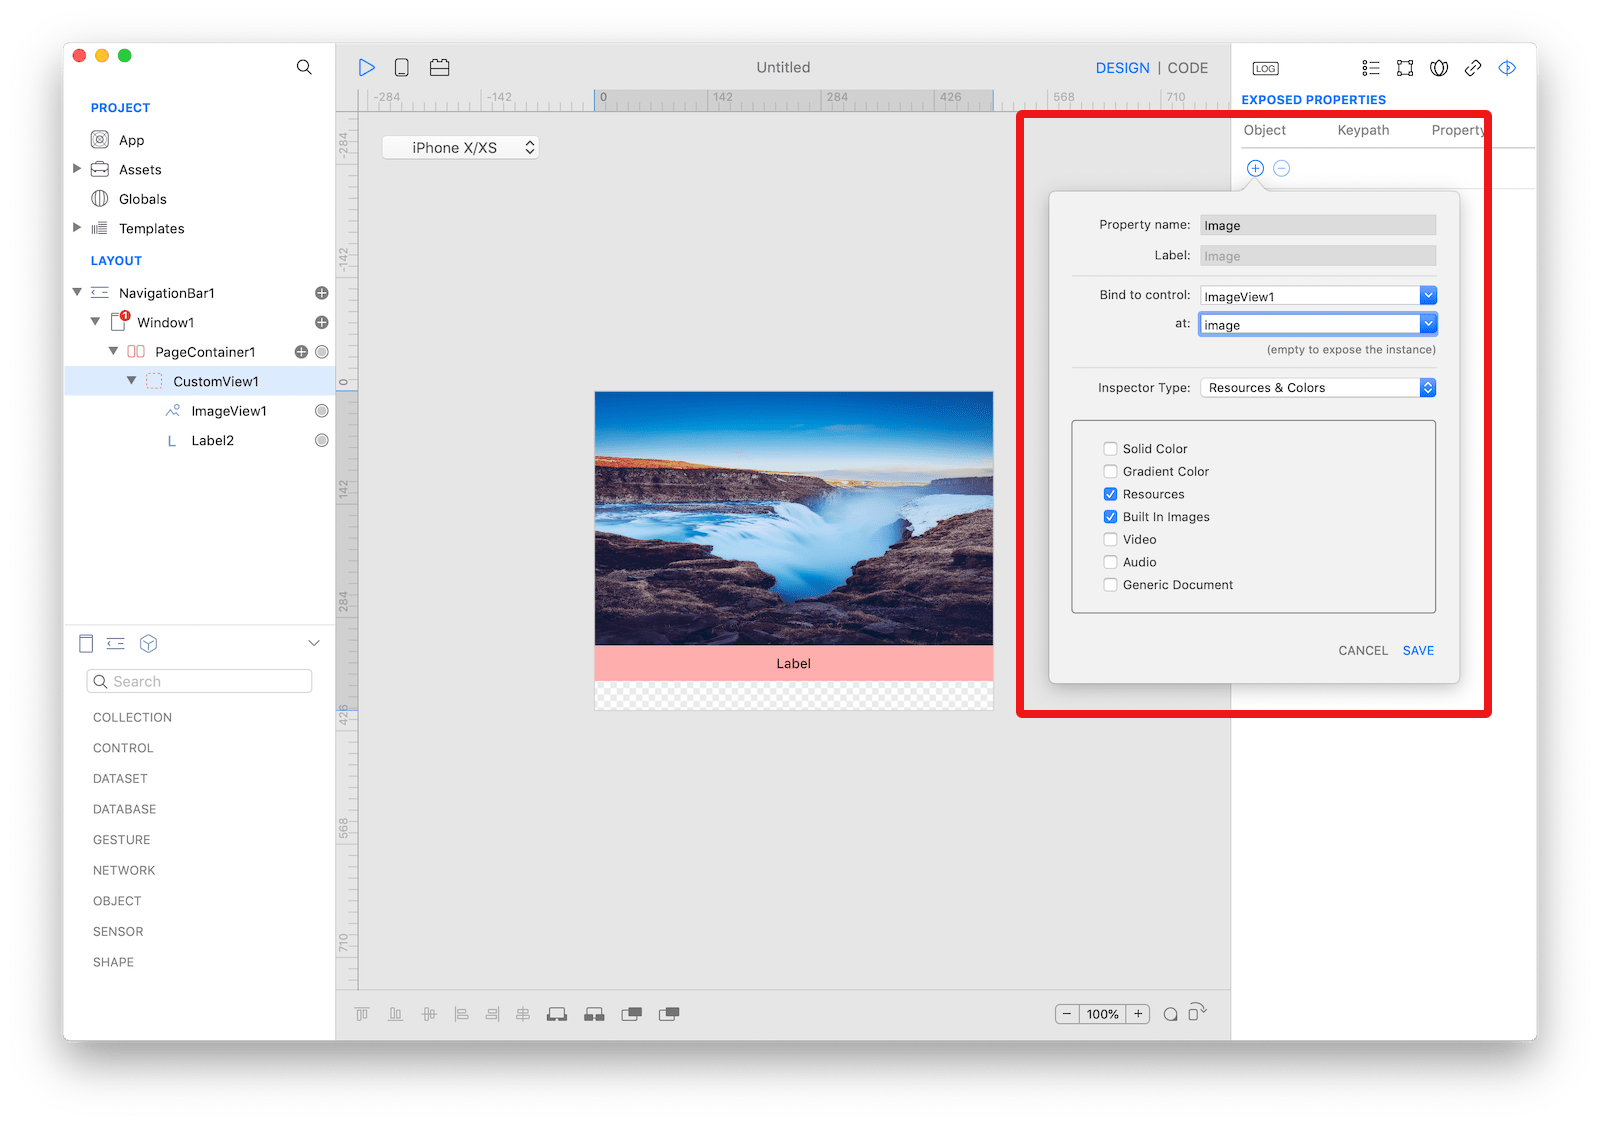Select waterfall image on canvas

click(x=794, y=518)
